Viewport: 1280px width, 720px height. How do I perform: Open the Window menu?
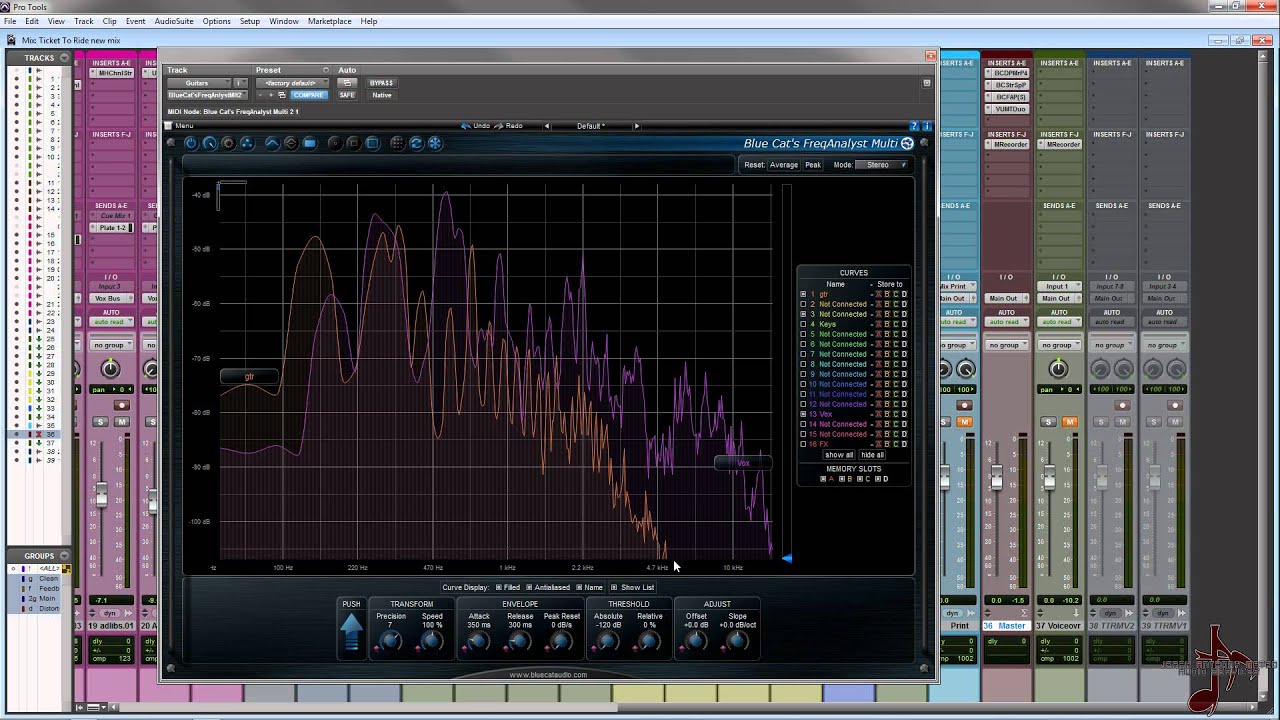284,21
